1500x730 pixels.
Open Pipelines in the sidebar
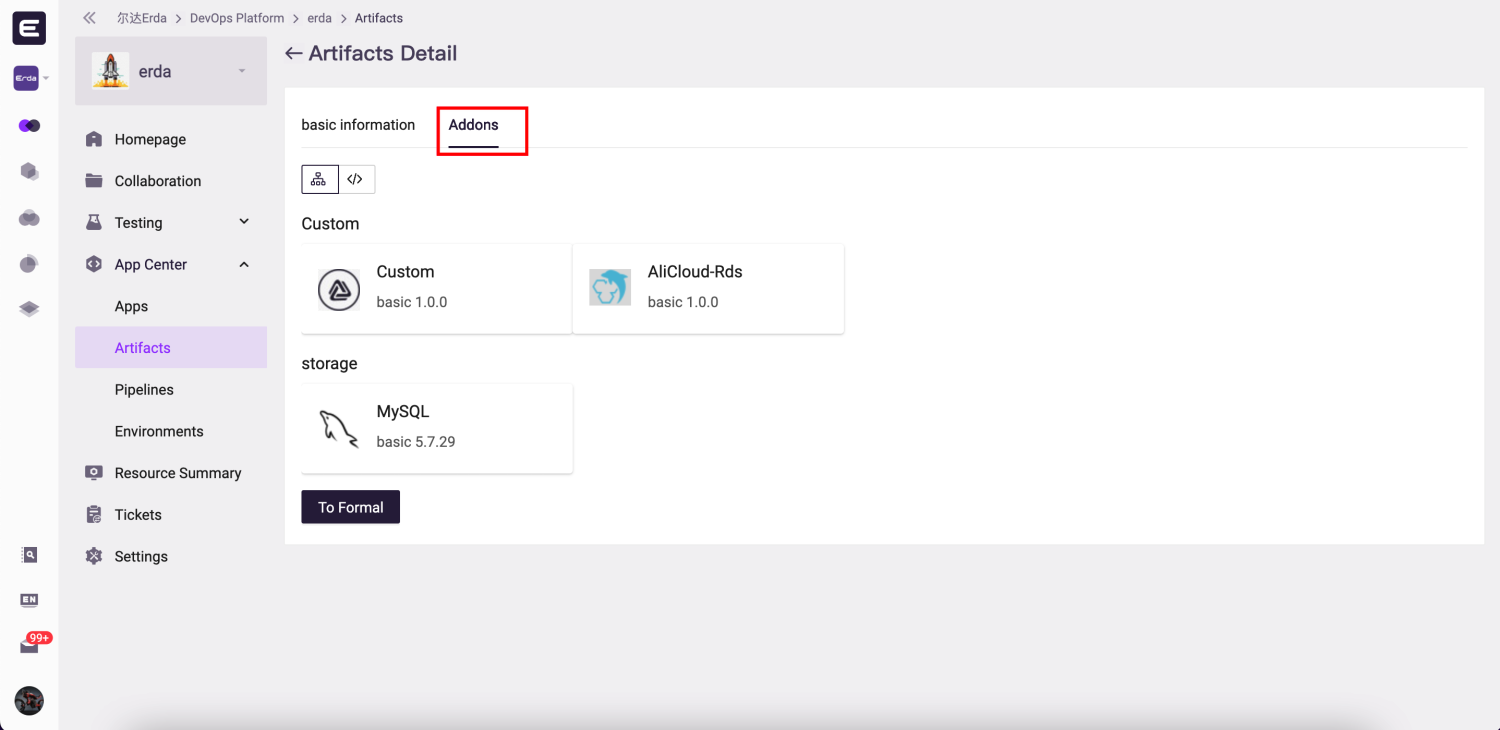pyautogui.click(x=144, y=390)
